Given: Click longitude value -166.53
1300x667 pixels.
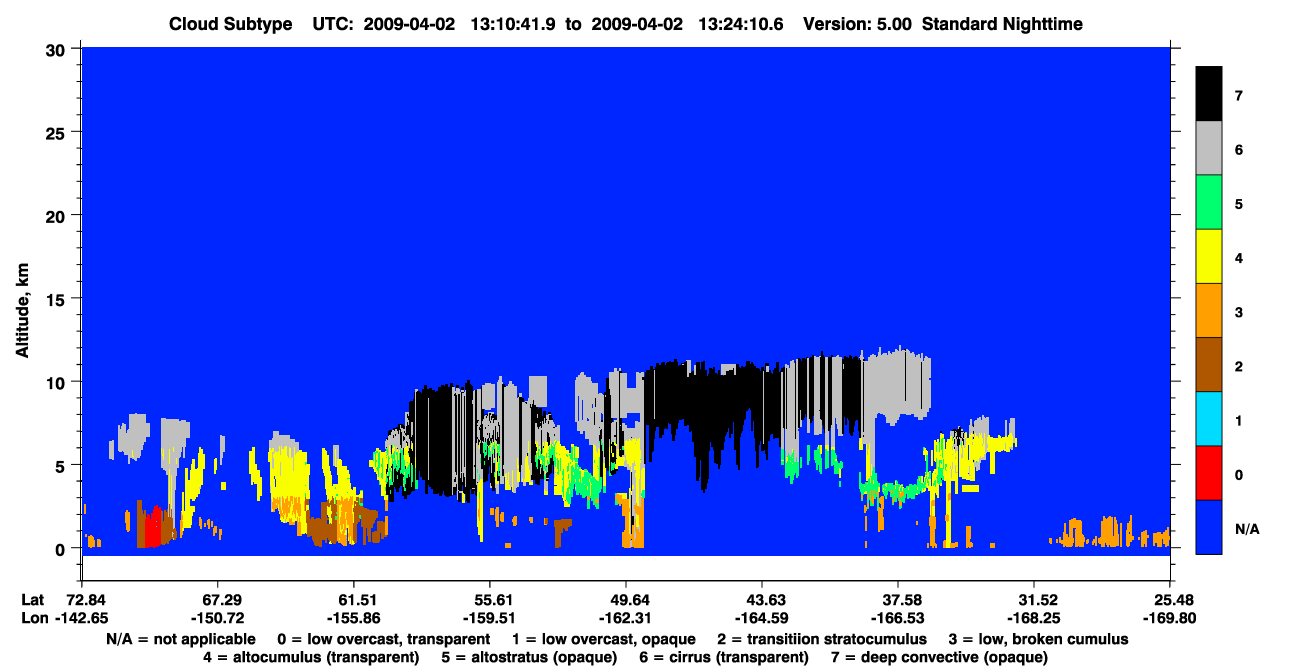Looking at the screenshot, I should 898,618.
